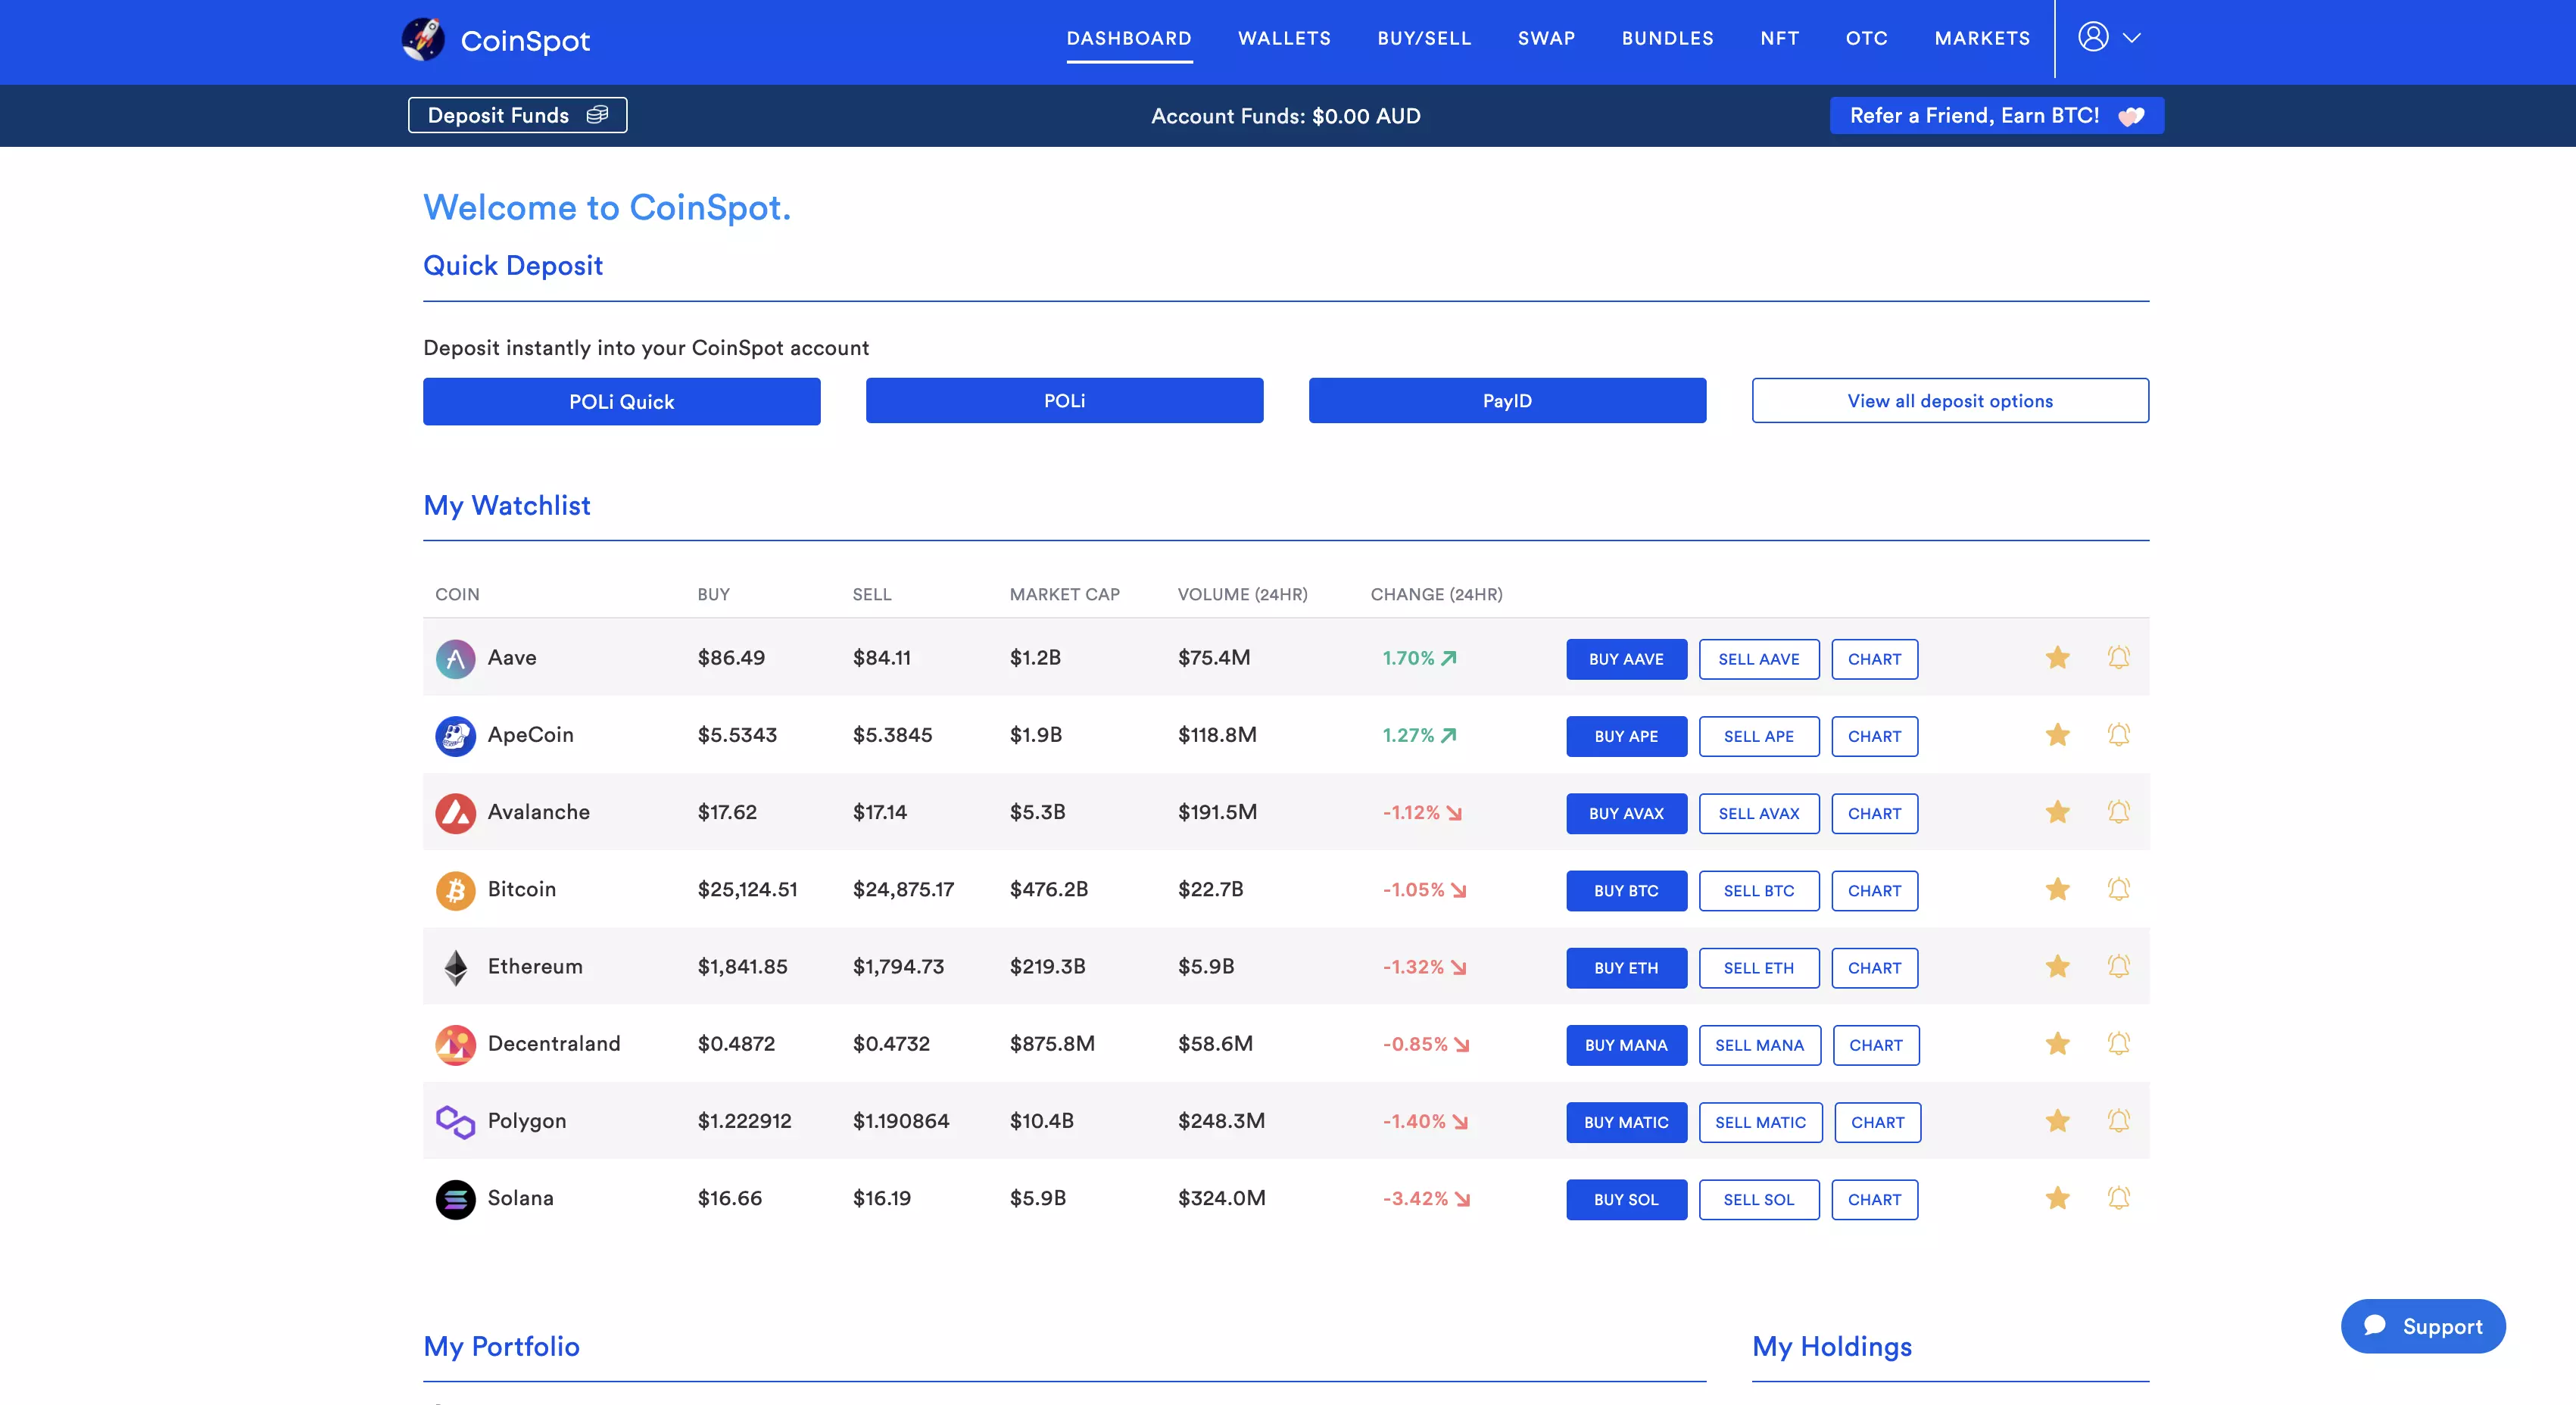Viewport: 2576px width, 1405px height.
Task: Open the Buy/Sell nav tab
Action: click(1424, 39)
